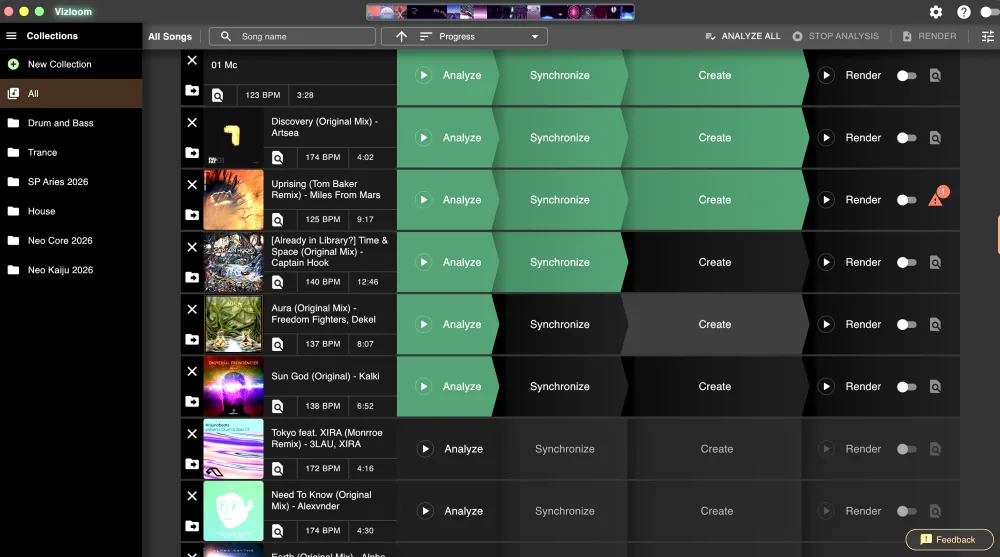This screenshot has height=557, width=1000.
Task: Open the SP Aries 2026 collection
Action: point(71,182)
